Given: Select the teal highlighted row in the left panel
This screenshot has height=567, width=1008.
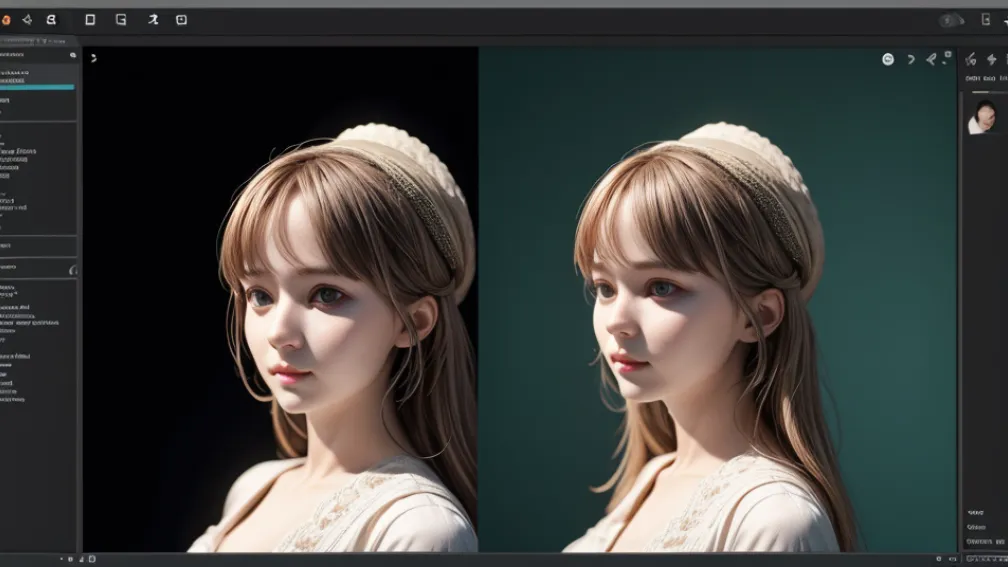Looking at the screenshot, I should click(x=37, y=87).
